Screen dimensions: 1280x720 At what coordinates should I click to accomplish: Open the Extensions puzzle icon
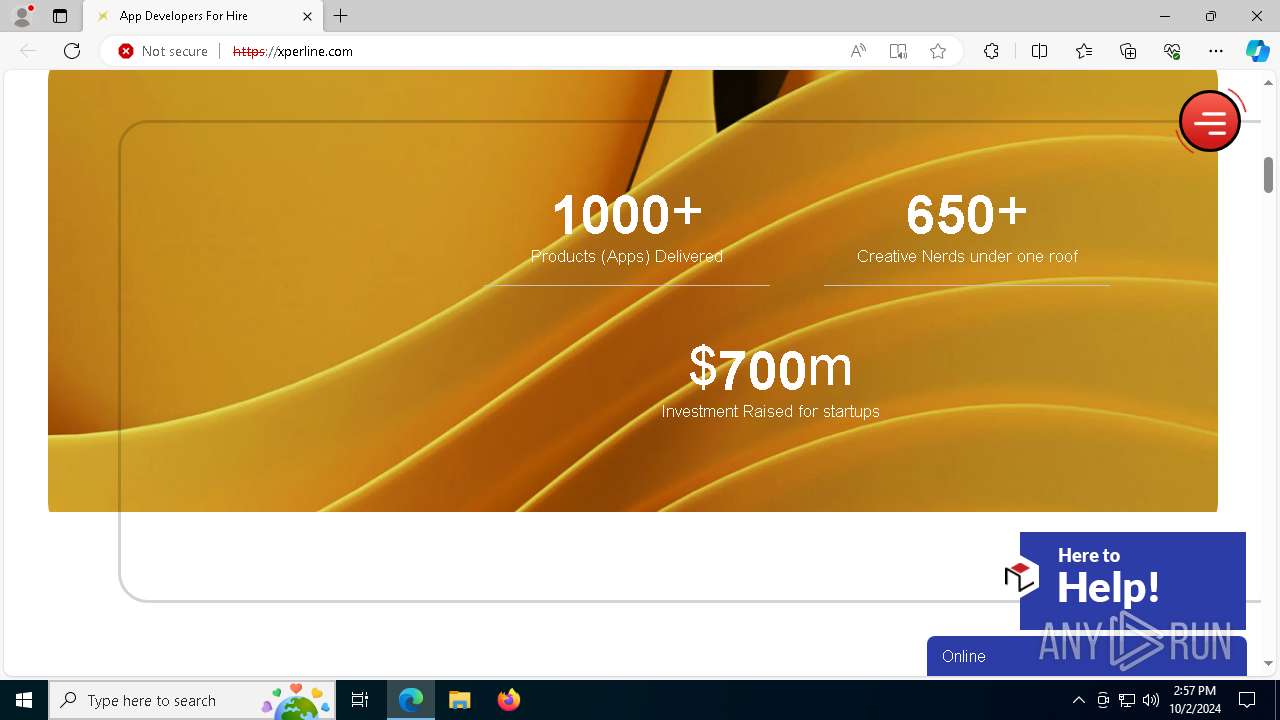point(991,51)
